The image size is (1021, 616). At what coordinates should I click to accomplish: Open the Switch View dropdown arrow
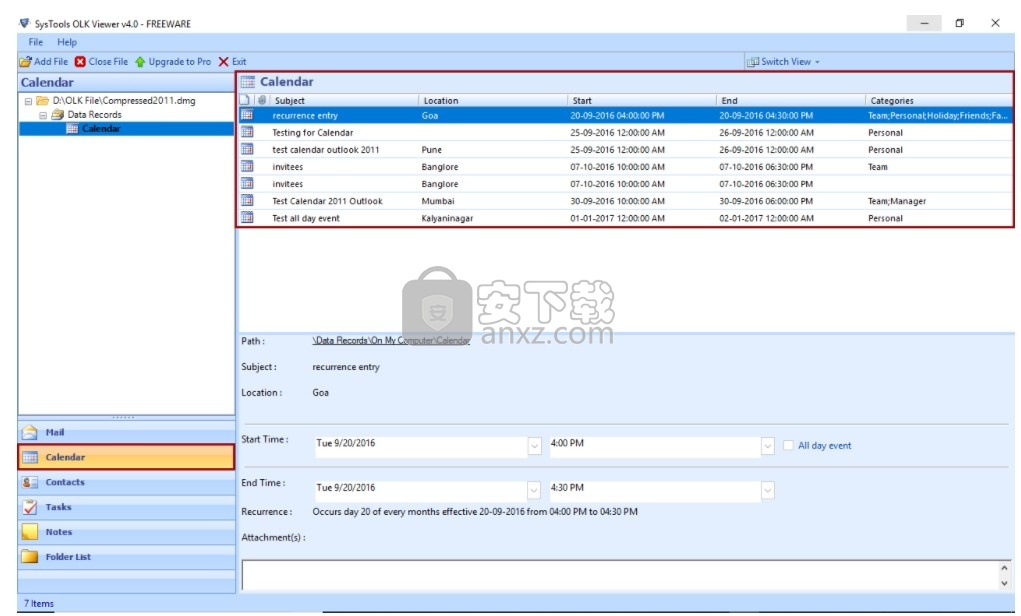point(817,62)
